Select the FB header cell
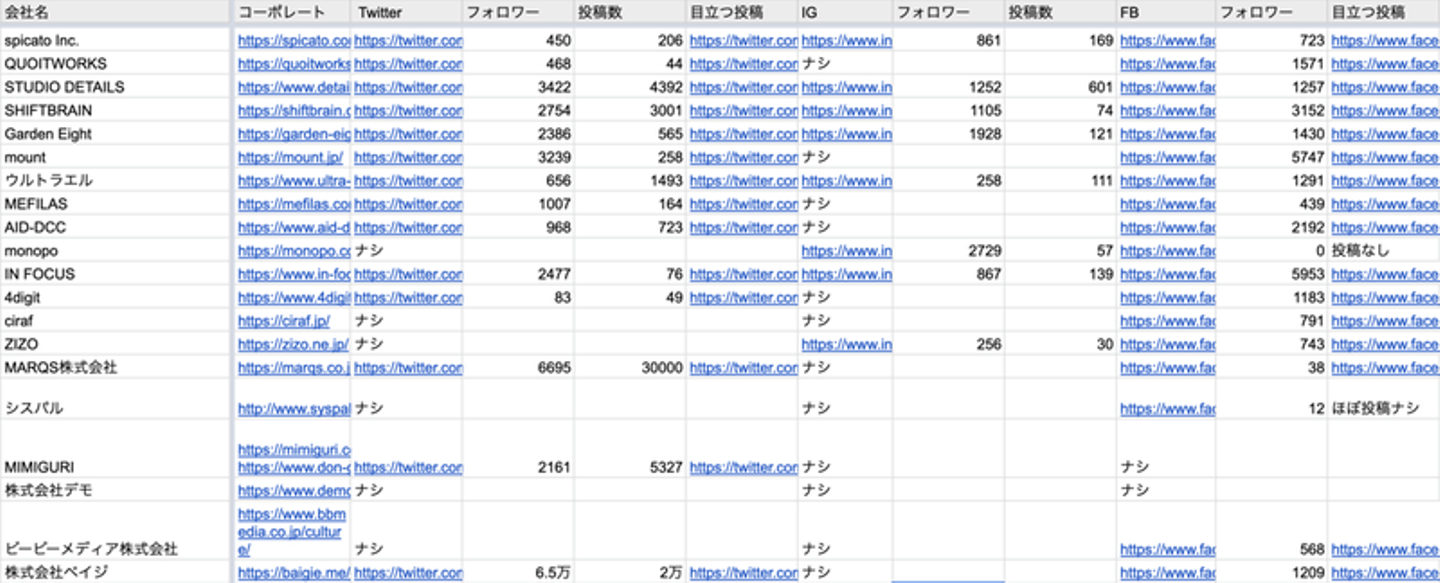The width and height of the screenshot is (1440, 583). [1166, 12]
